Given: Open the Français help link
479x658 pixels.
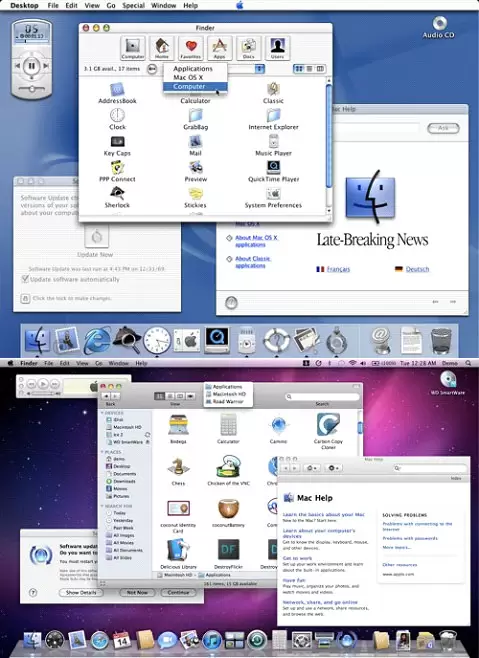Looking at the screenshot, I should [x=338, y=269].
